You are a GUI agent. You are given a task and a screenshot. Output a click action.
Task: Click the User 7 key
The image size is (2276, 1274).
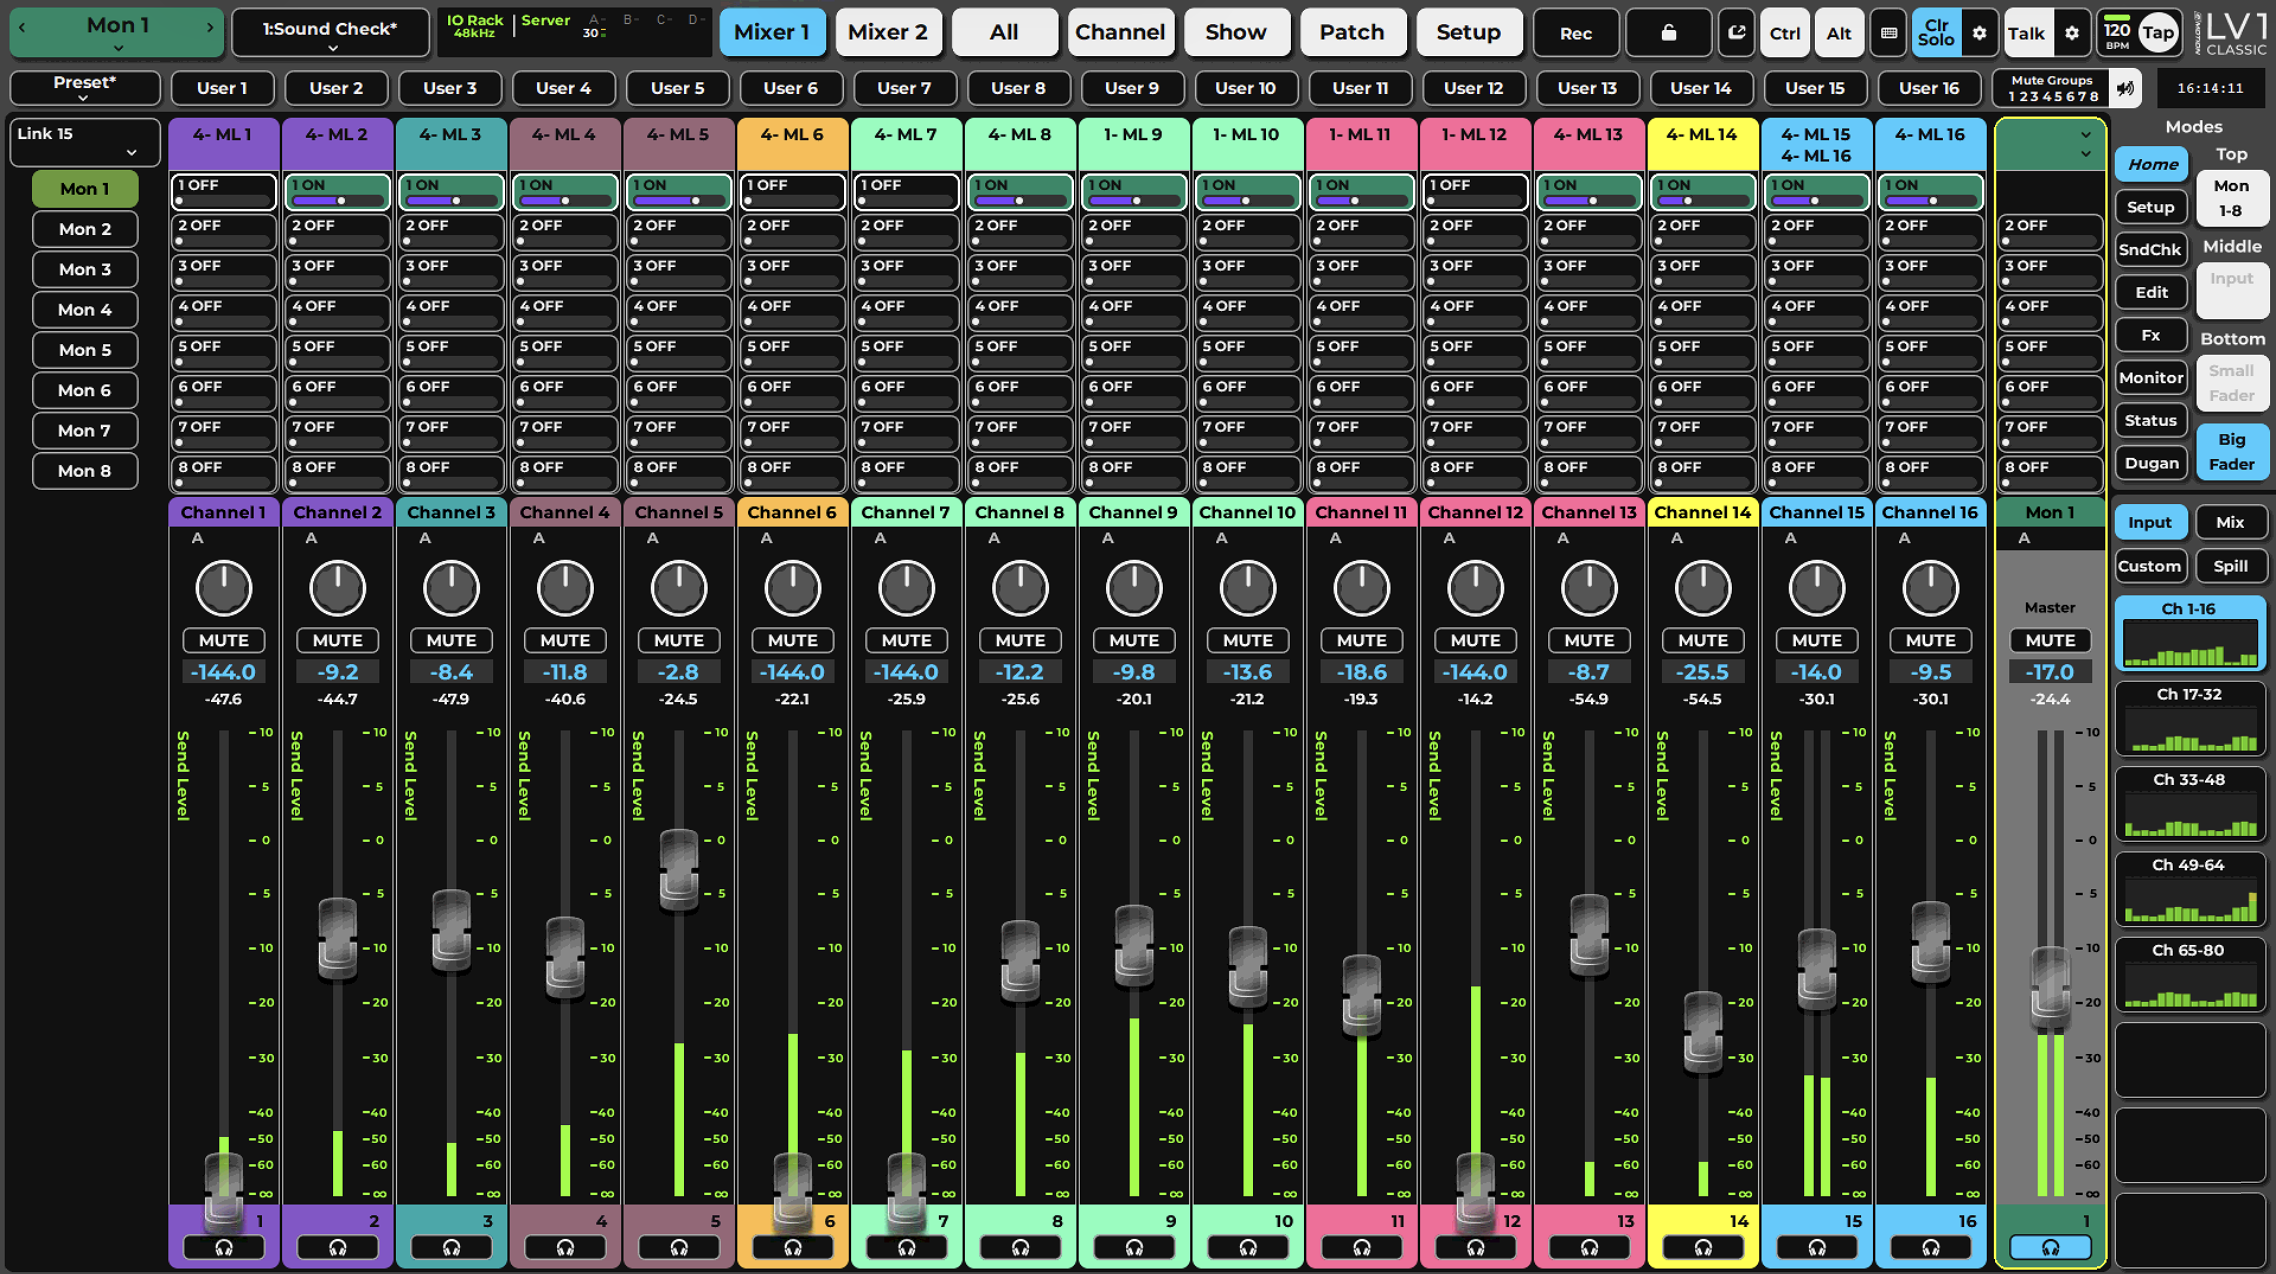click(x=905, y=88)
